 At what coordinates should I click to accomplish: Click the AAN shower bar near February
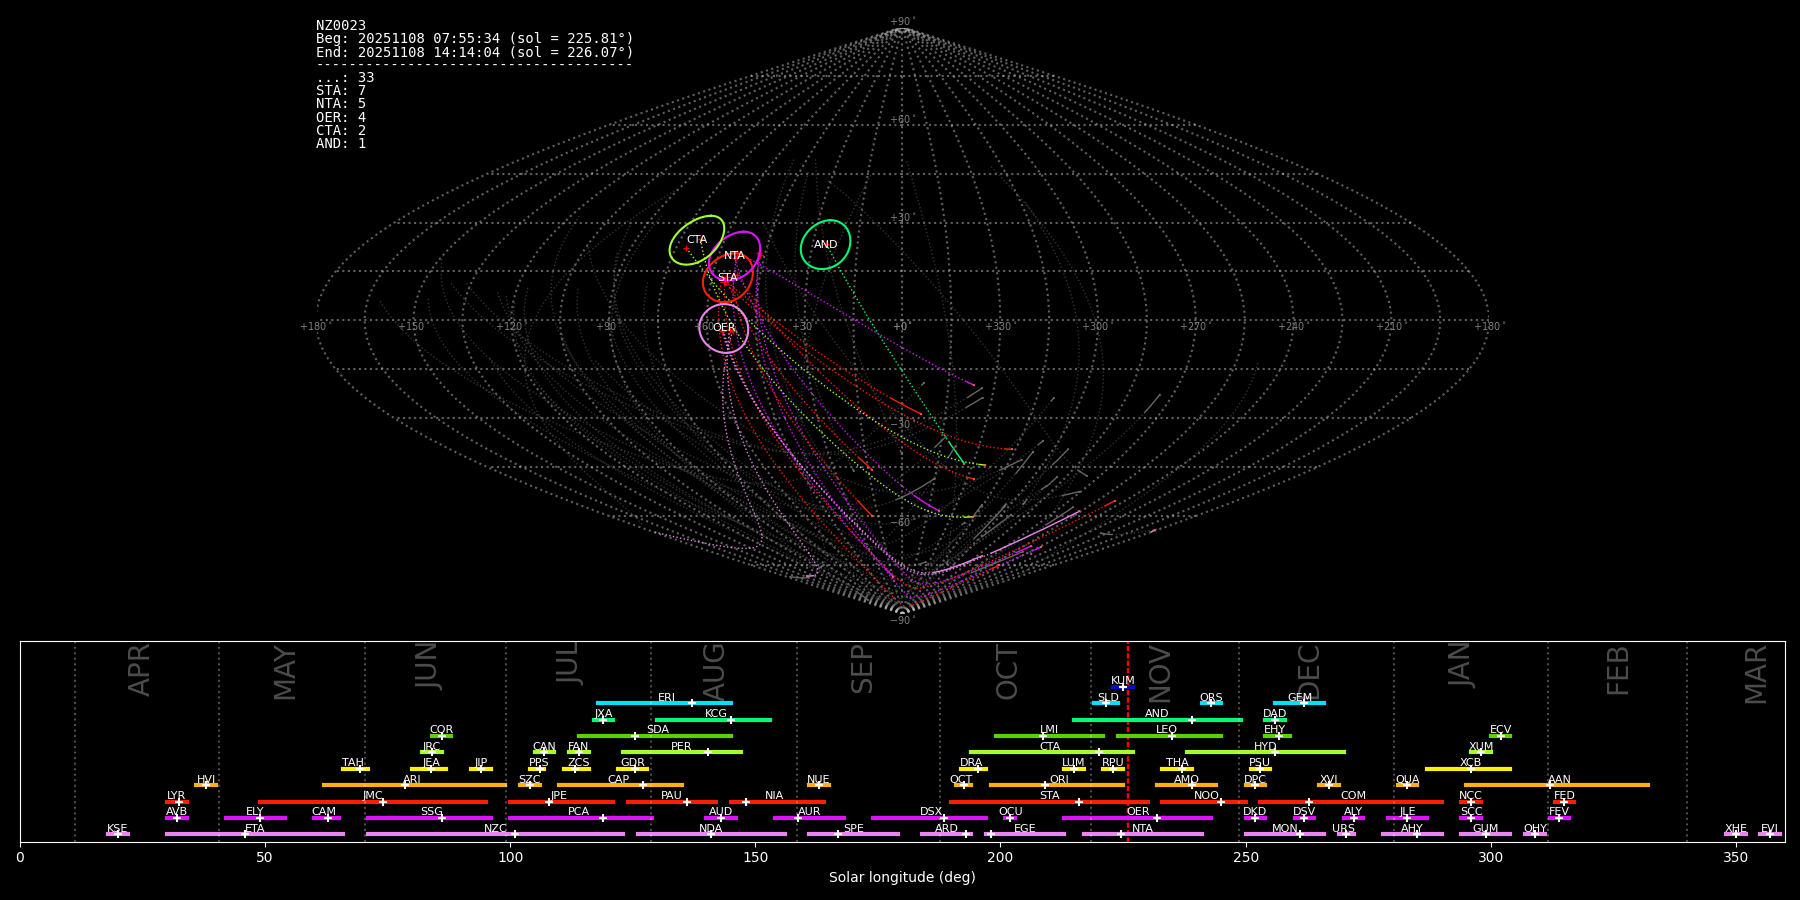coord(1556,785)
